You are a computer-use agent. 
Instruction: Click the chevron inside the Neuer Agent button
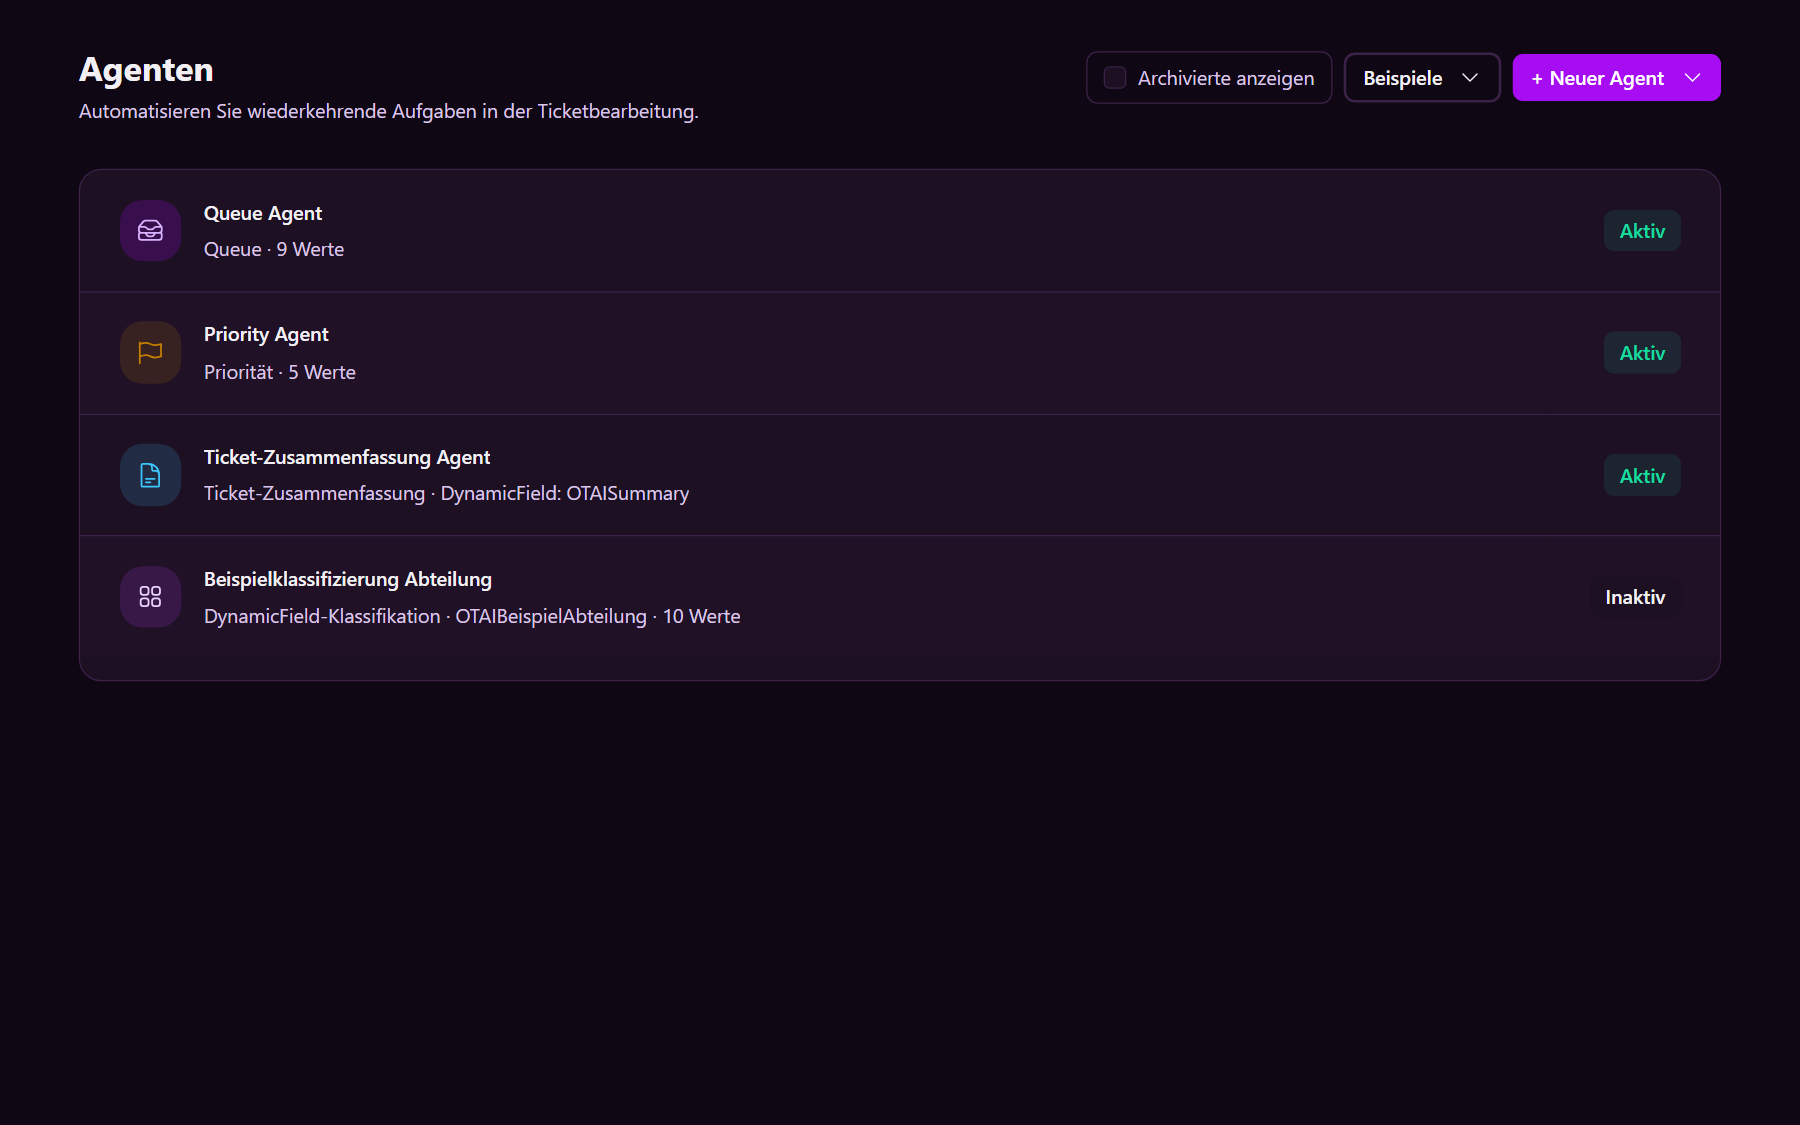point(1692,78)
